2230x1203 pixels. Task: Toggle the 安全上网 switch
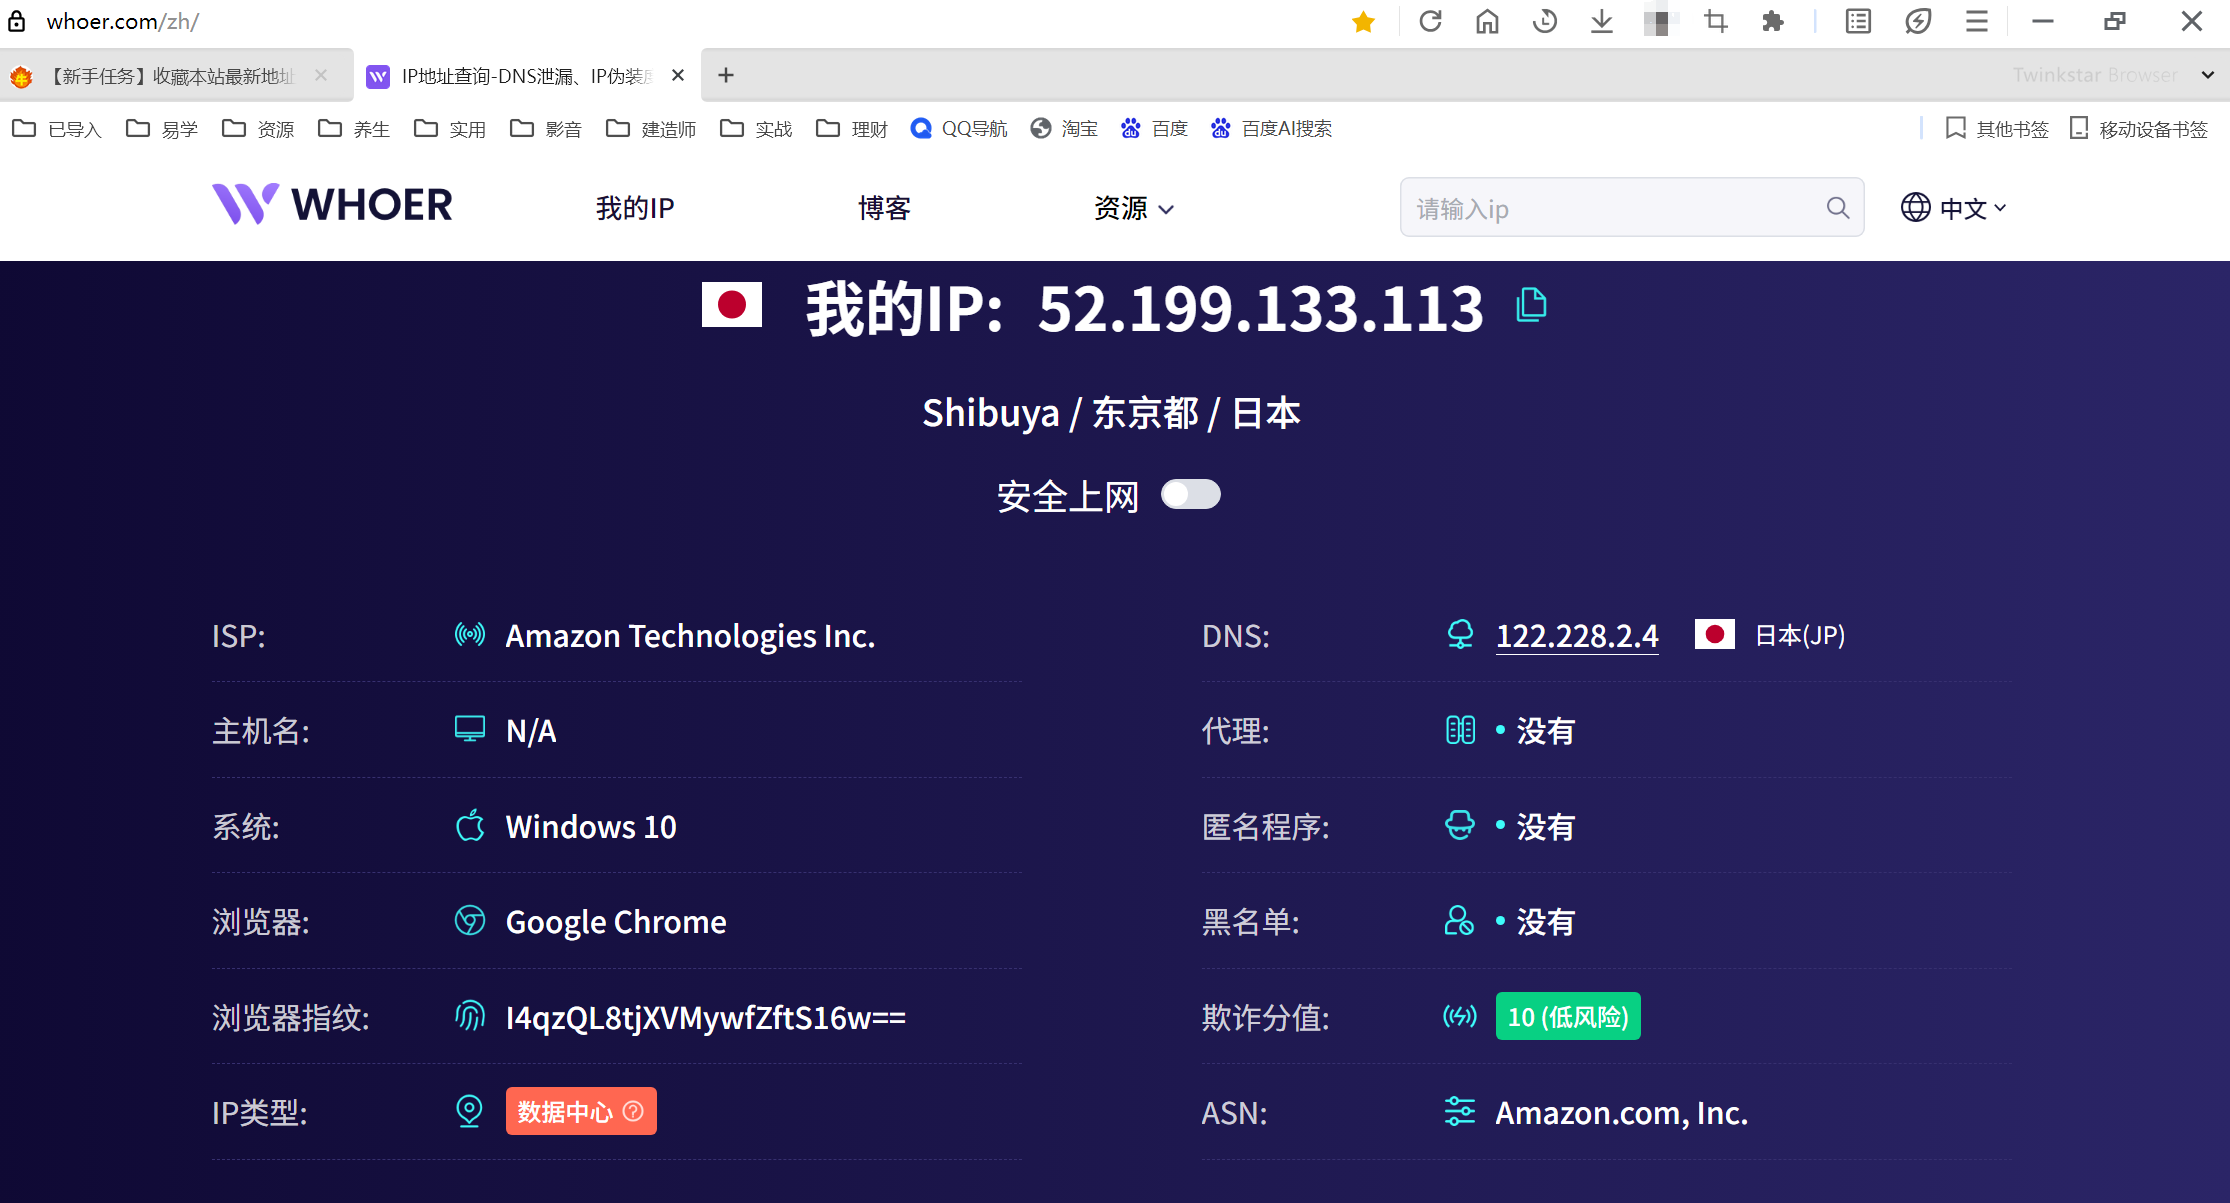[1190, 495]
